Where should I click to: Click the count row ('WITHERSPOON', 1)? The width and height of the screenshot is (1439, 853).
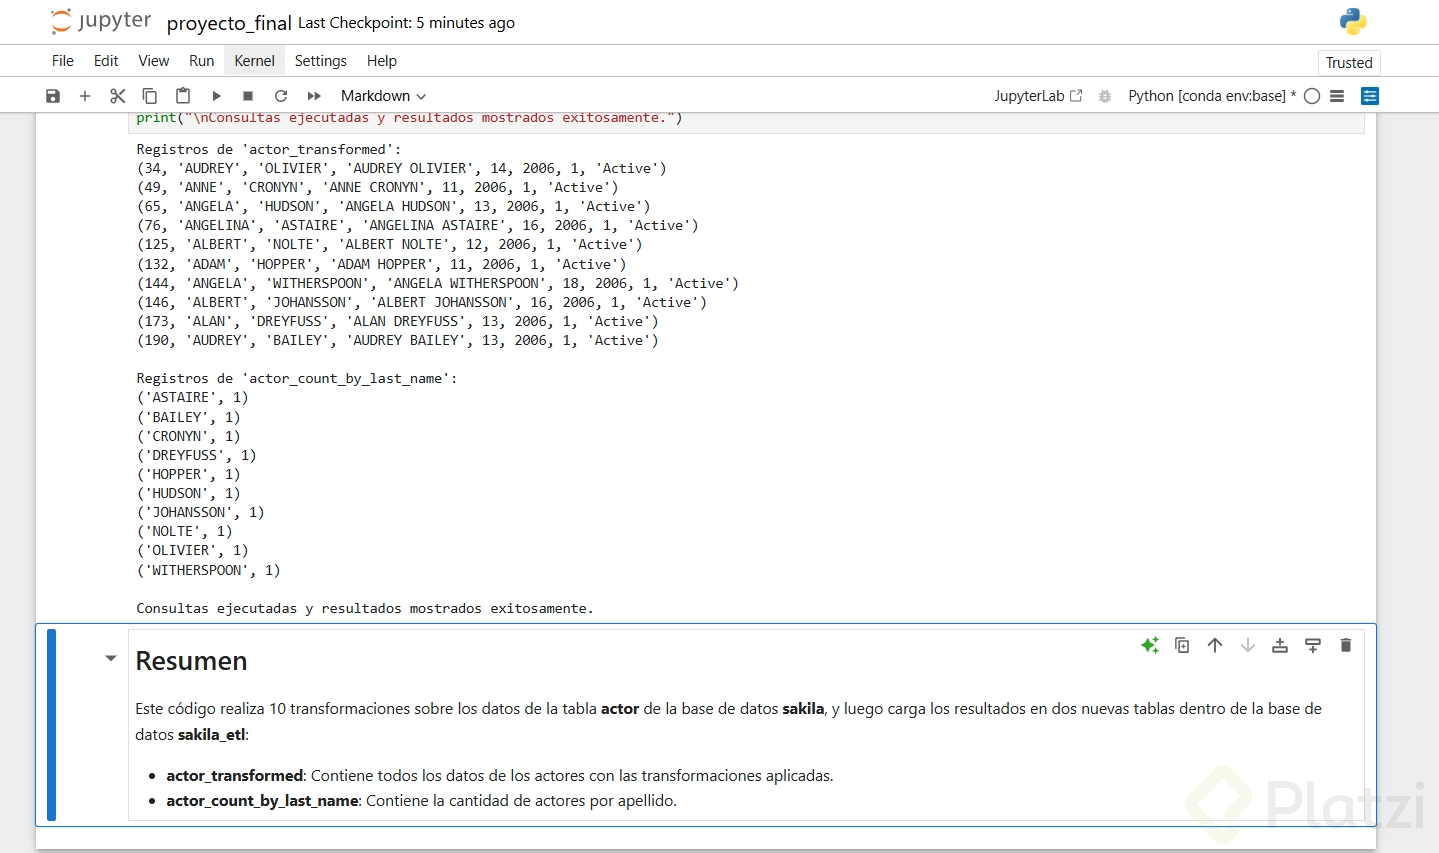pos(209,571)
